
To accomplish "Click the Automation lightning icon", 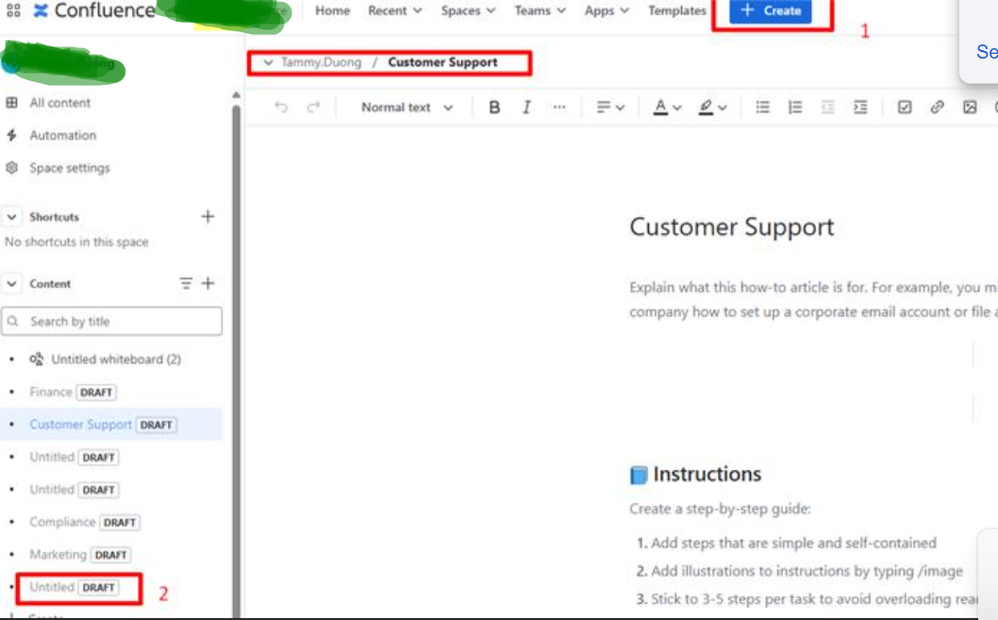I will coord(11,135).
